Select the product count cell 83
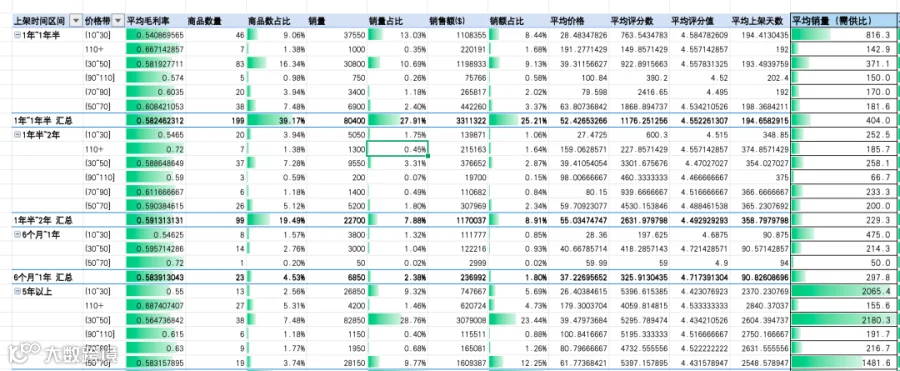The height and width of the screenshot is (371, 900). pyautogui.click(x=216, y=64)
